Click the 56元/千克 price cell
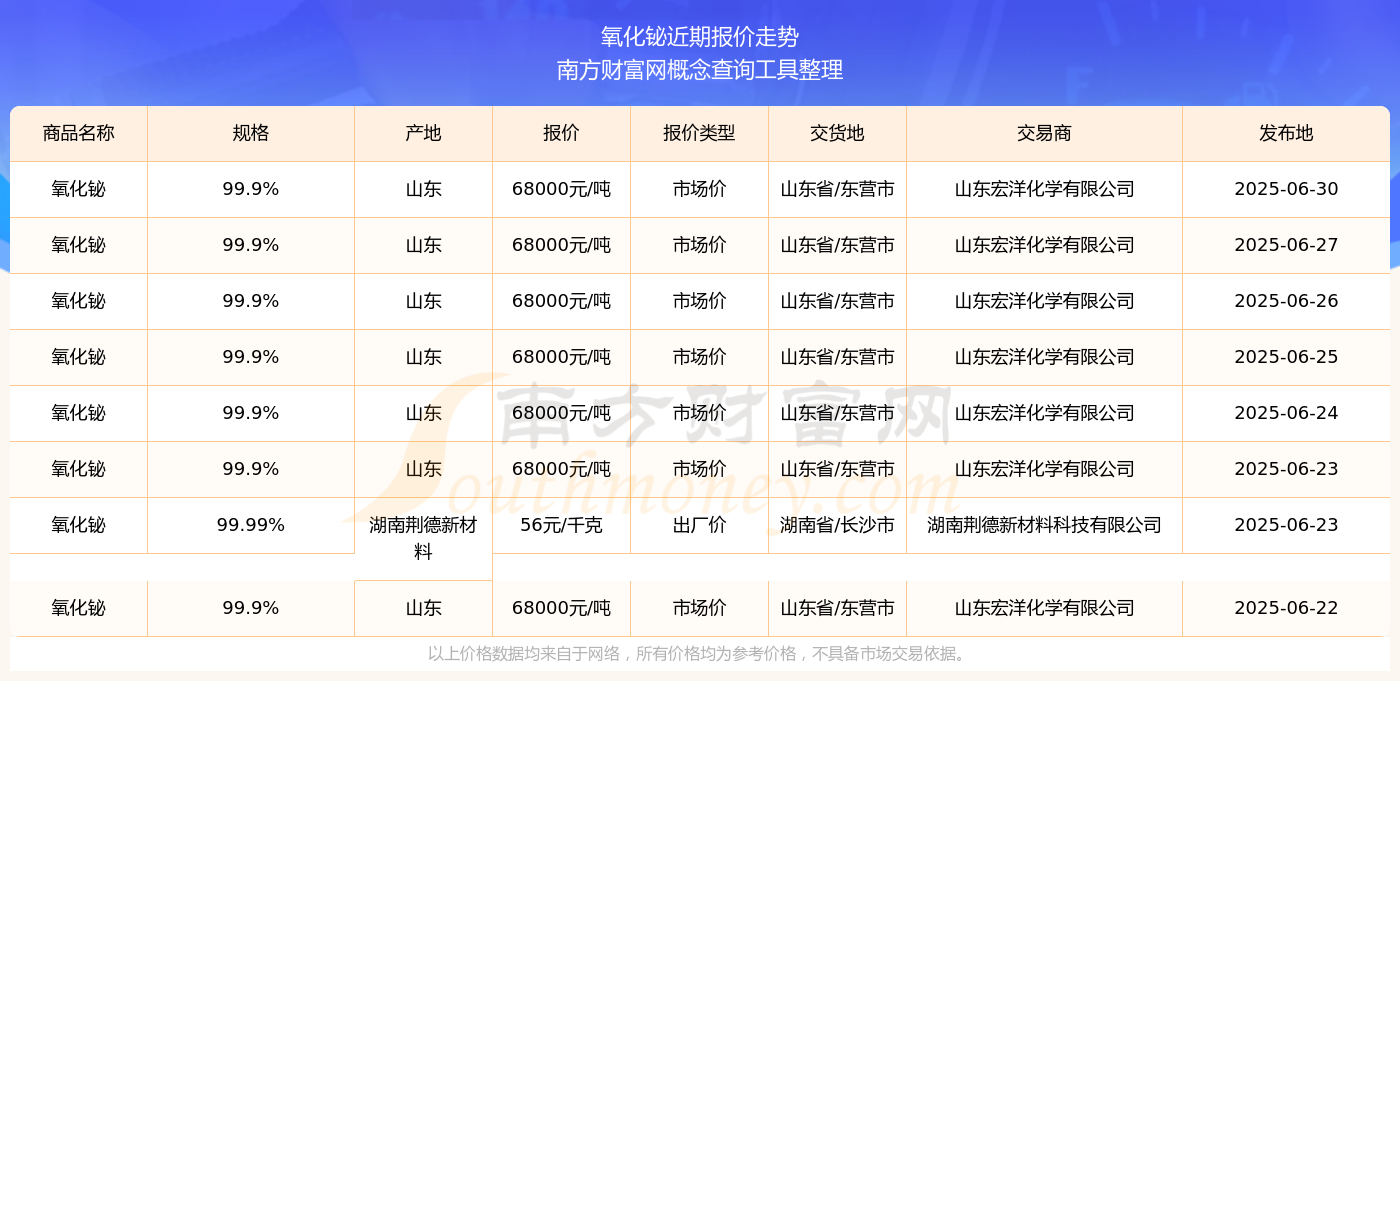Viewport: 1400px width, 1205px height. point(561,525)
